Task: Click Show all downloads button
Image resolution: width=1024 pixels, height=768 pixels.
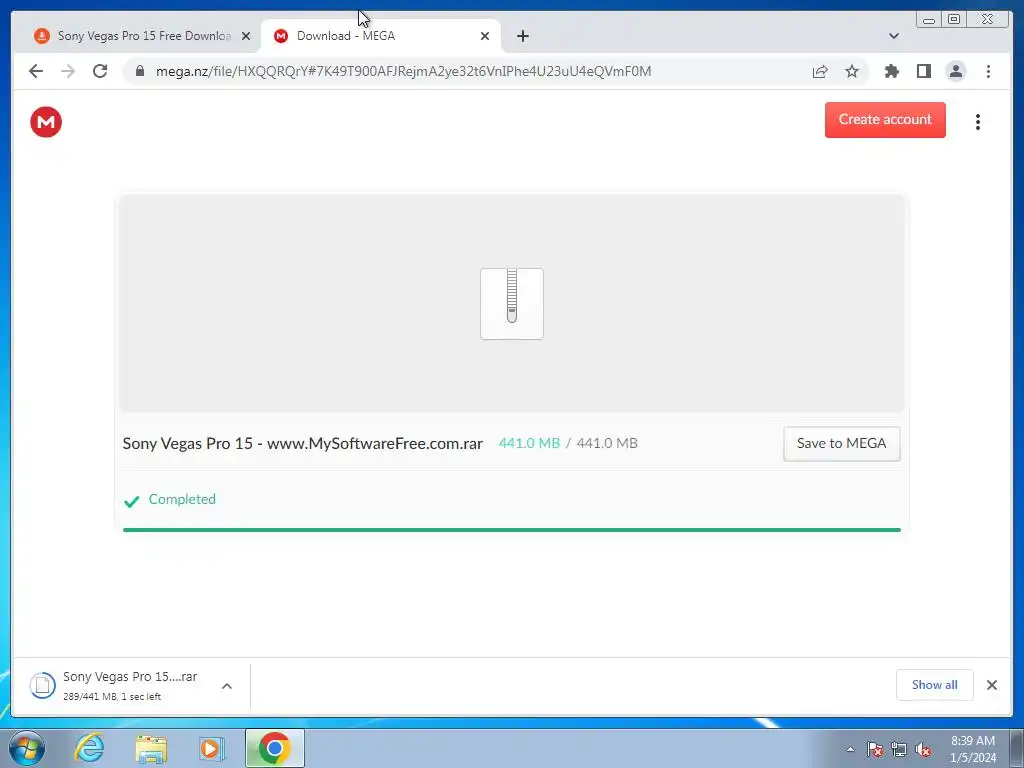Action: pos(935,684)
